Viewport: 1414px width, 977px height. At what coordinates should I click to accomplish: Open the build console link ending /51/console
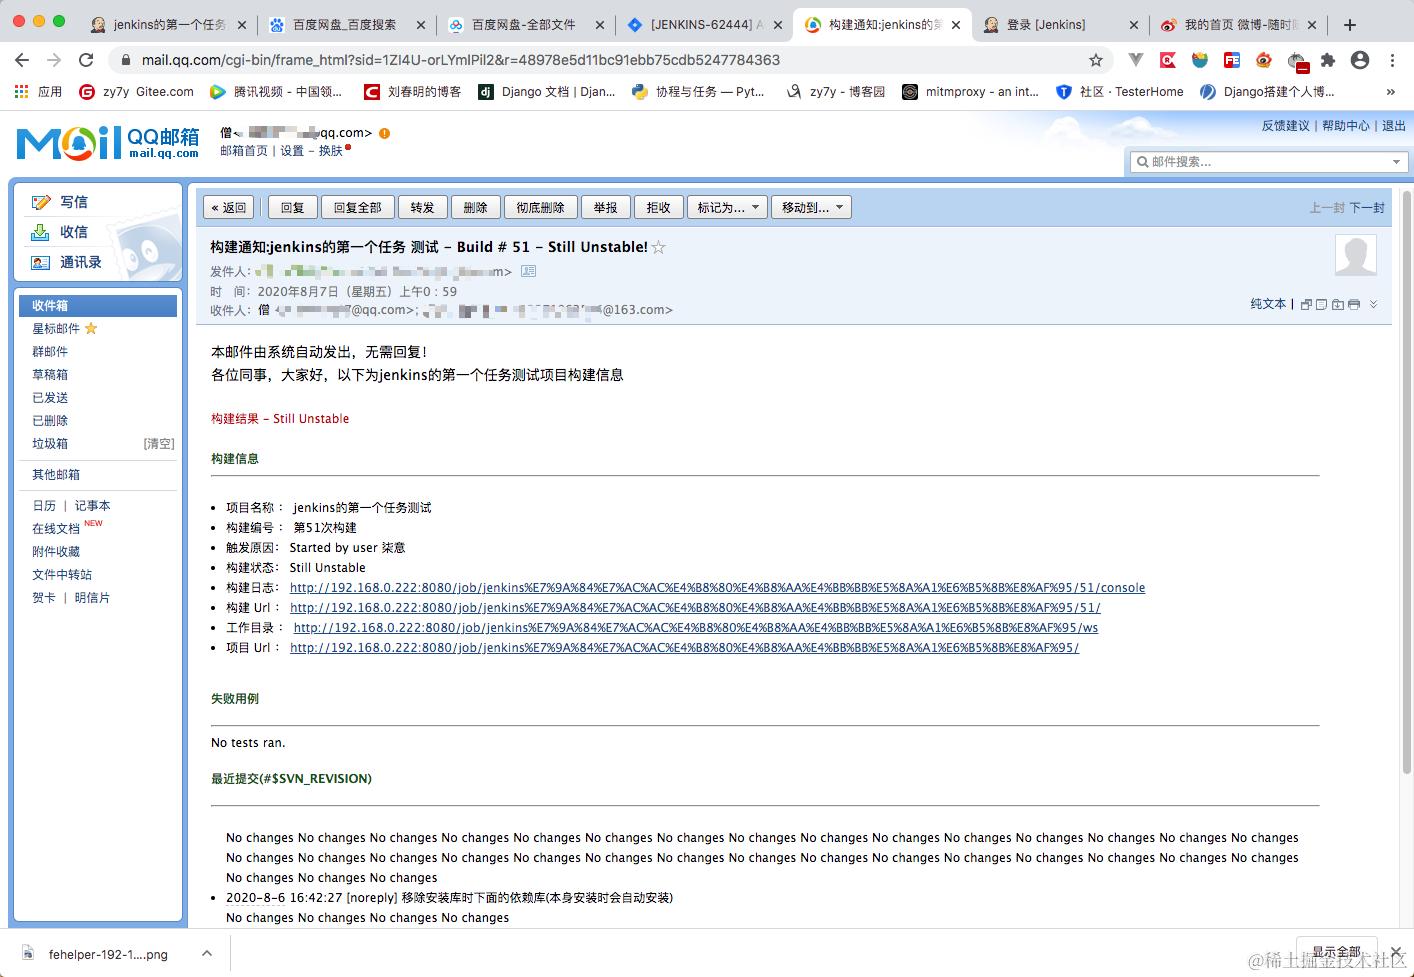[717, 587]
